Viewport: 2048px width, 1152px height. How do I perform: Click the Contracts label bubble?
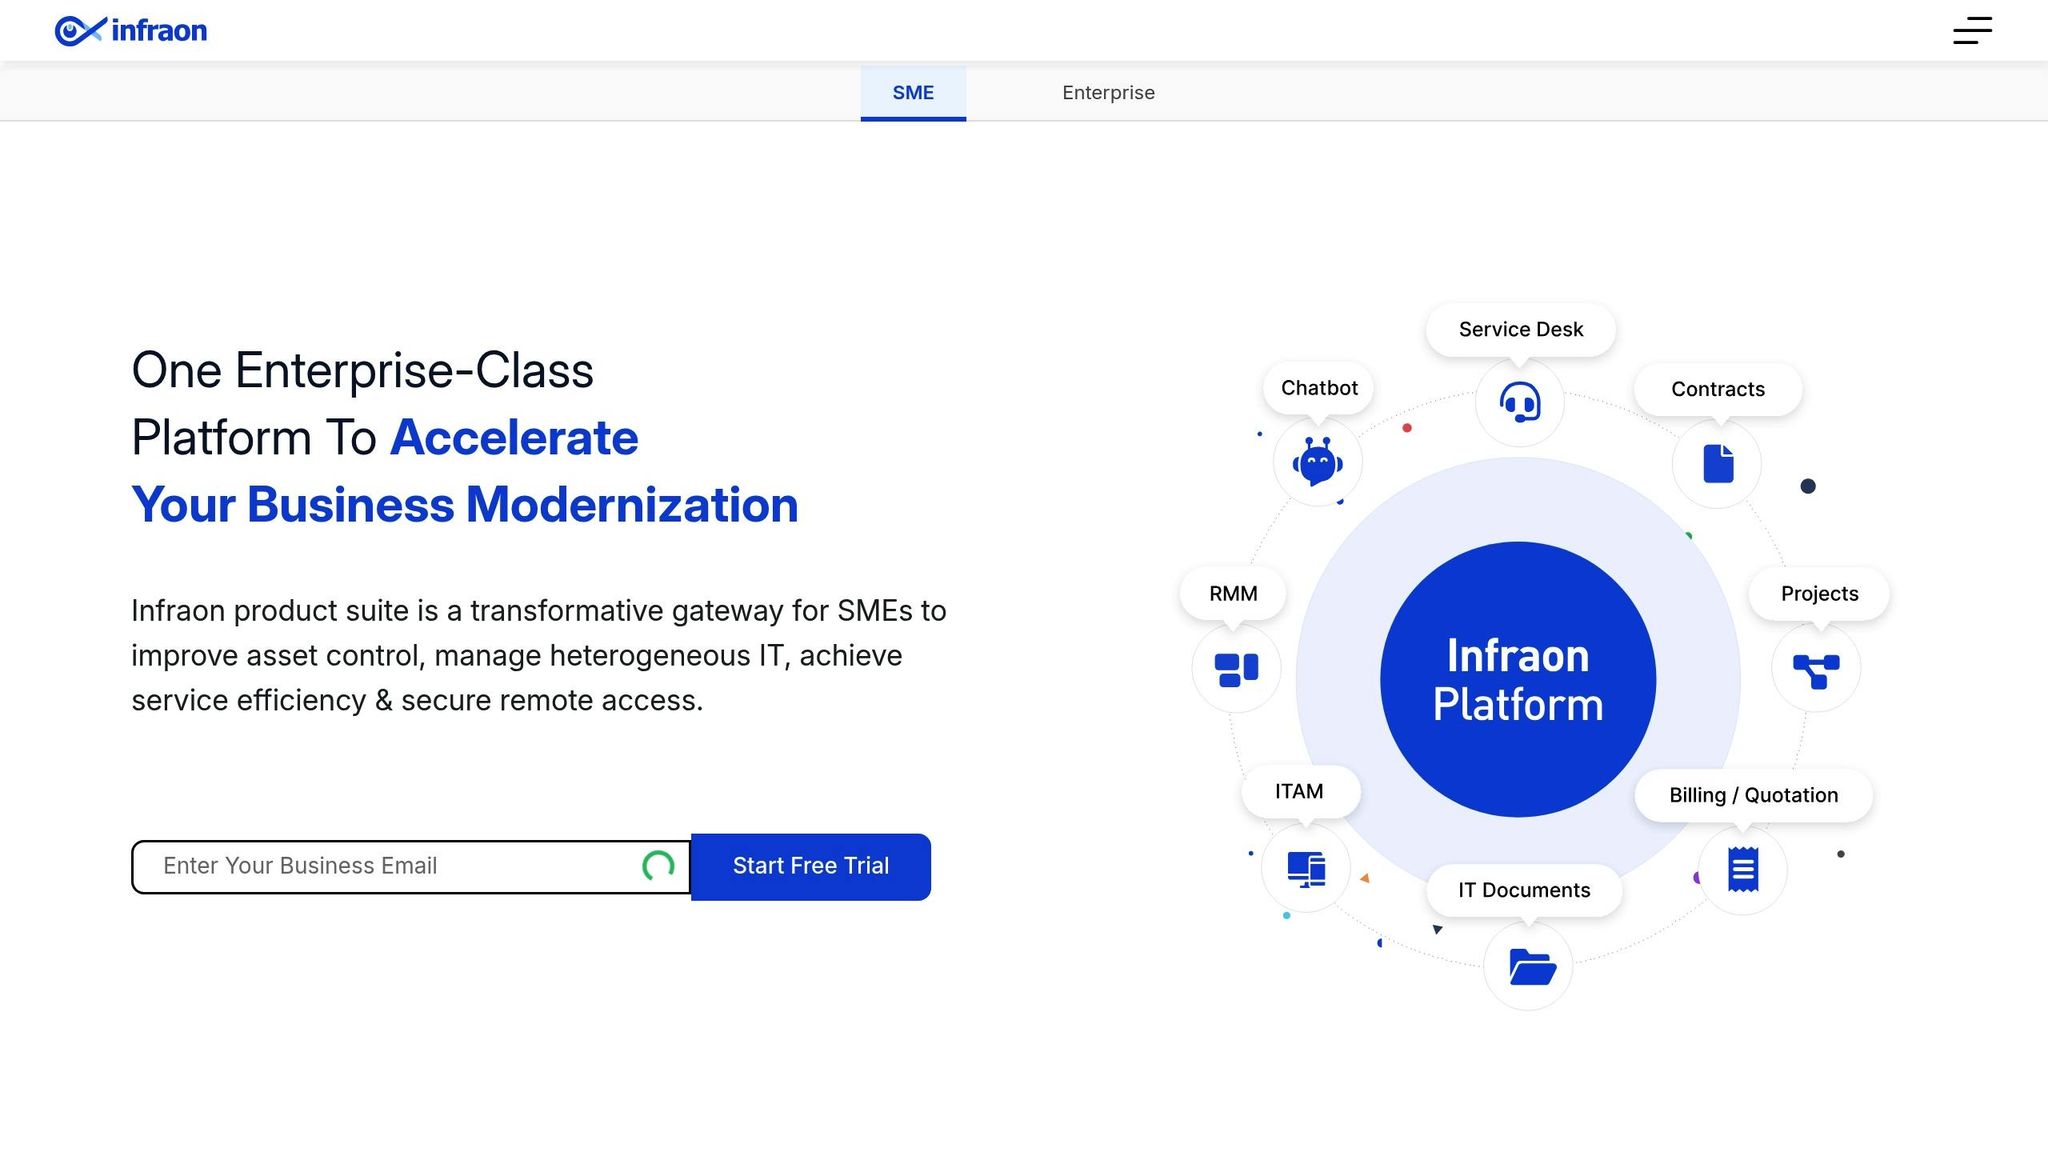coord(1717,390)
